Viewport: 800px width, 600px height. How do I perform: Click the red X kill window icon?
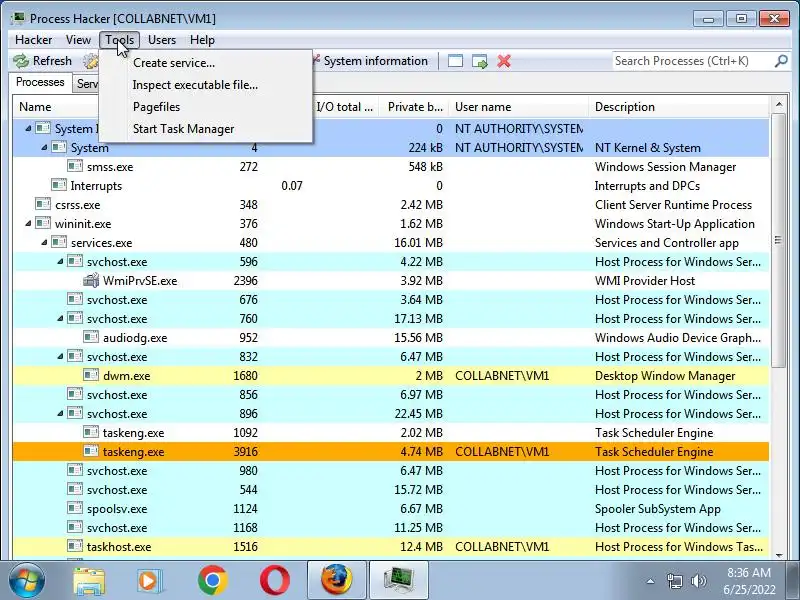[x=504, y=61]
